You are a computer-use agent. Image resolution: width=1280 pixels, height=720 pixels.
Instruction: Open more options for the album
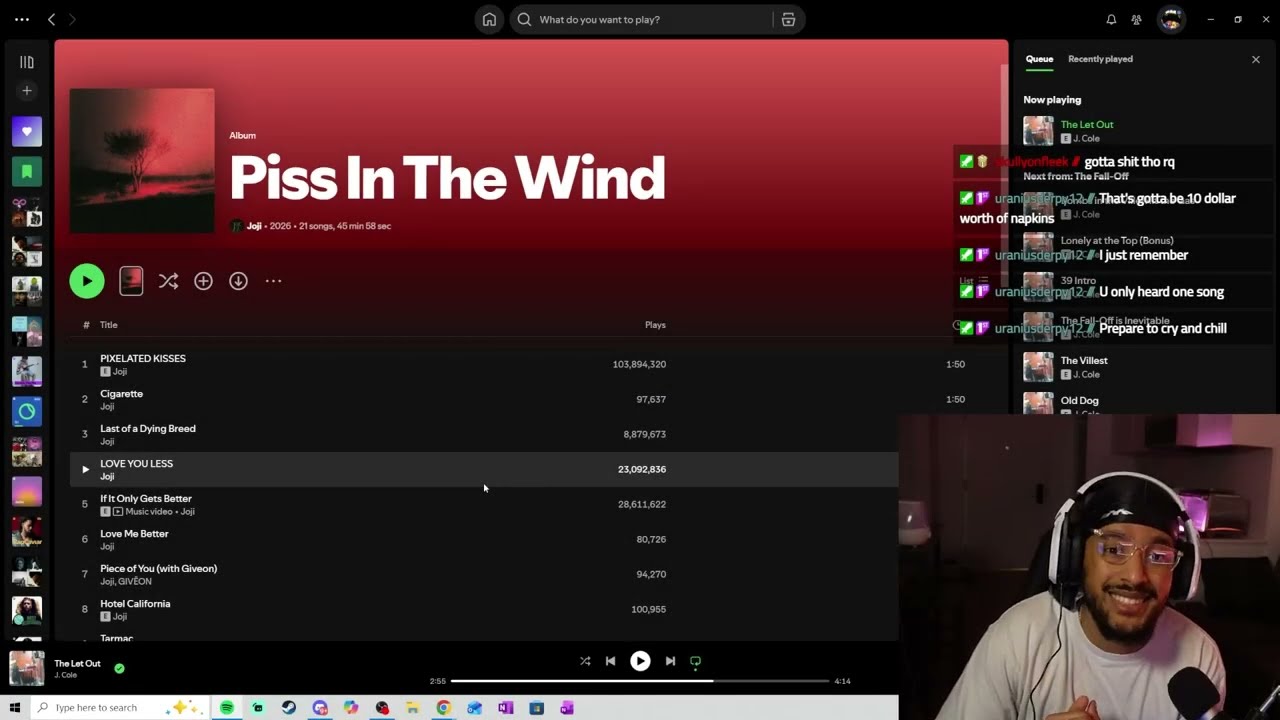[x=273, y=282]
